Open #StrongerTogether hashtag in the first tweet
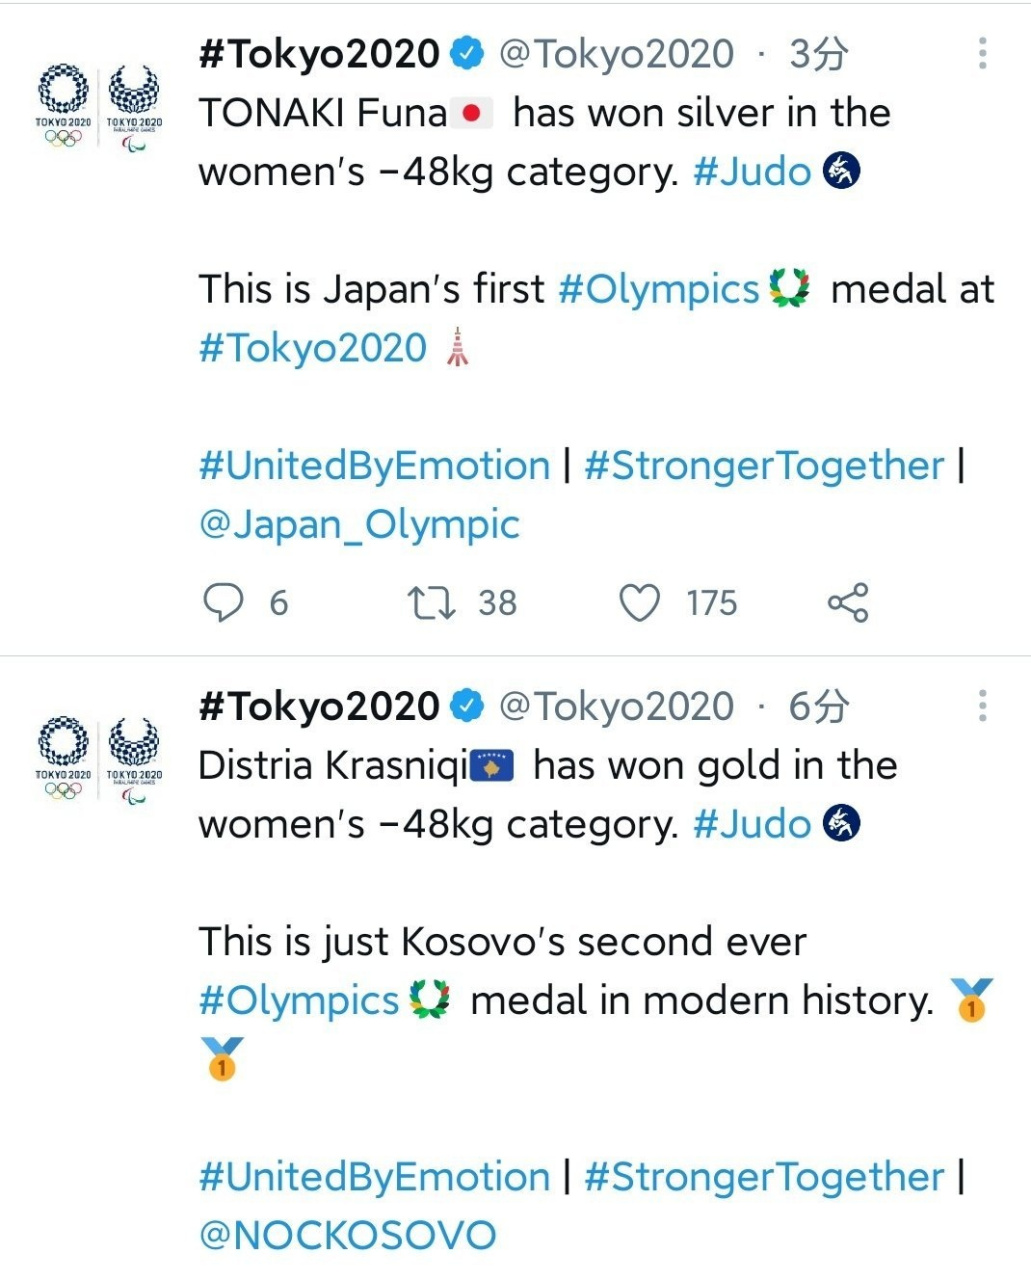Image resolution: width=1031 pixels, height=1280 pixels. [764, 466]
